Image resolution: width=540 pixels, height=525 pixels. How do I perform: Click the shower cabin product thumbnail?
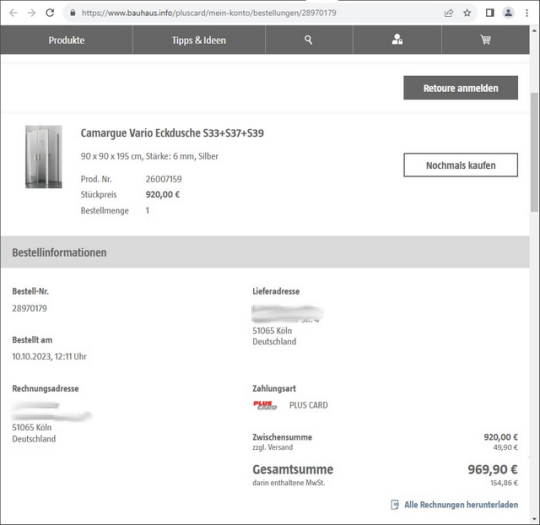click(x=44, y=157)
